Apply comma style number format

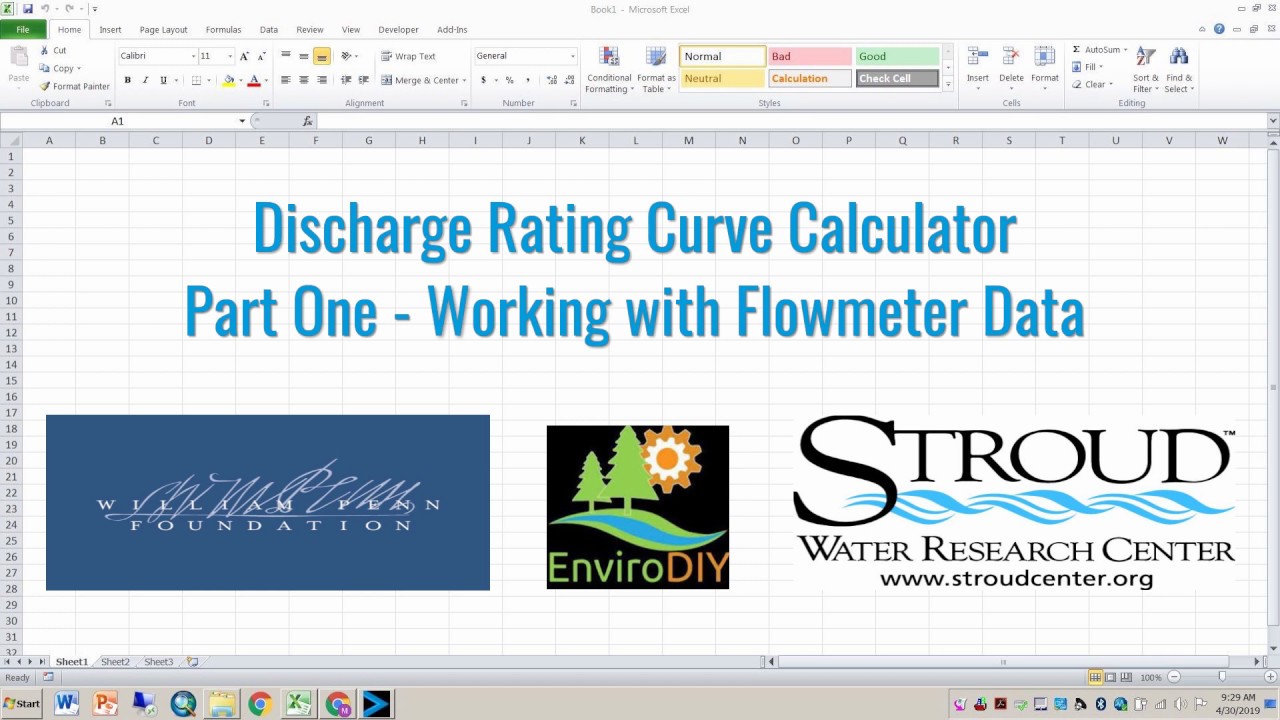(x=526, y=80)
